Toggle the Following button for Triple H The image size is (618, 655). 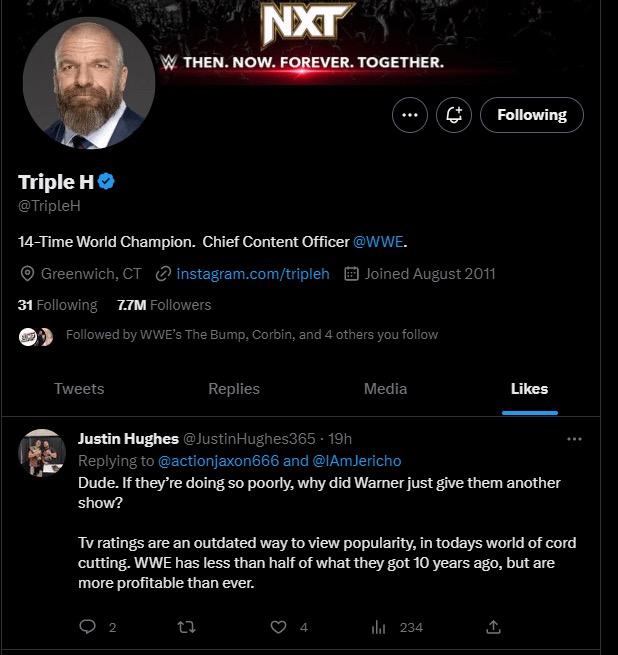coord(532,115)
